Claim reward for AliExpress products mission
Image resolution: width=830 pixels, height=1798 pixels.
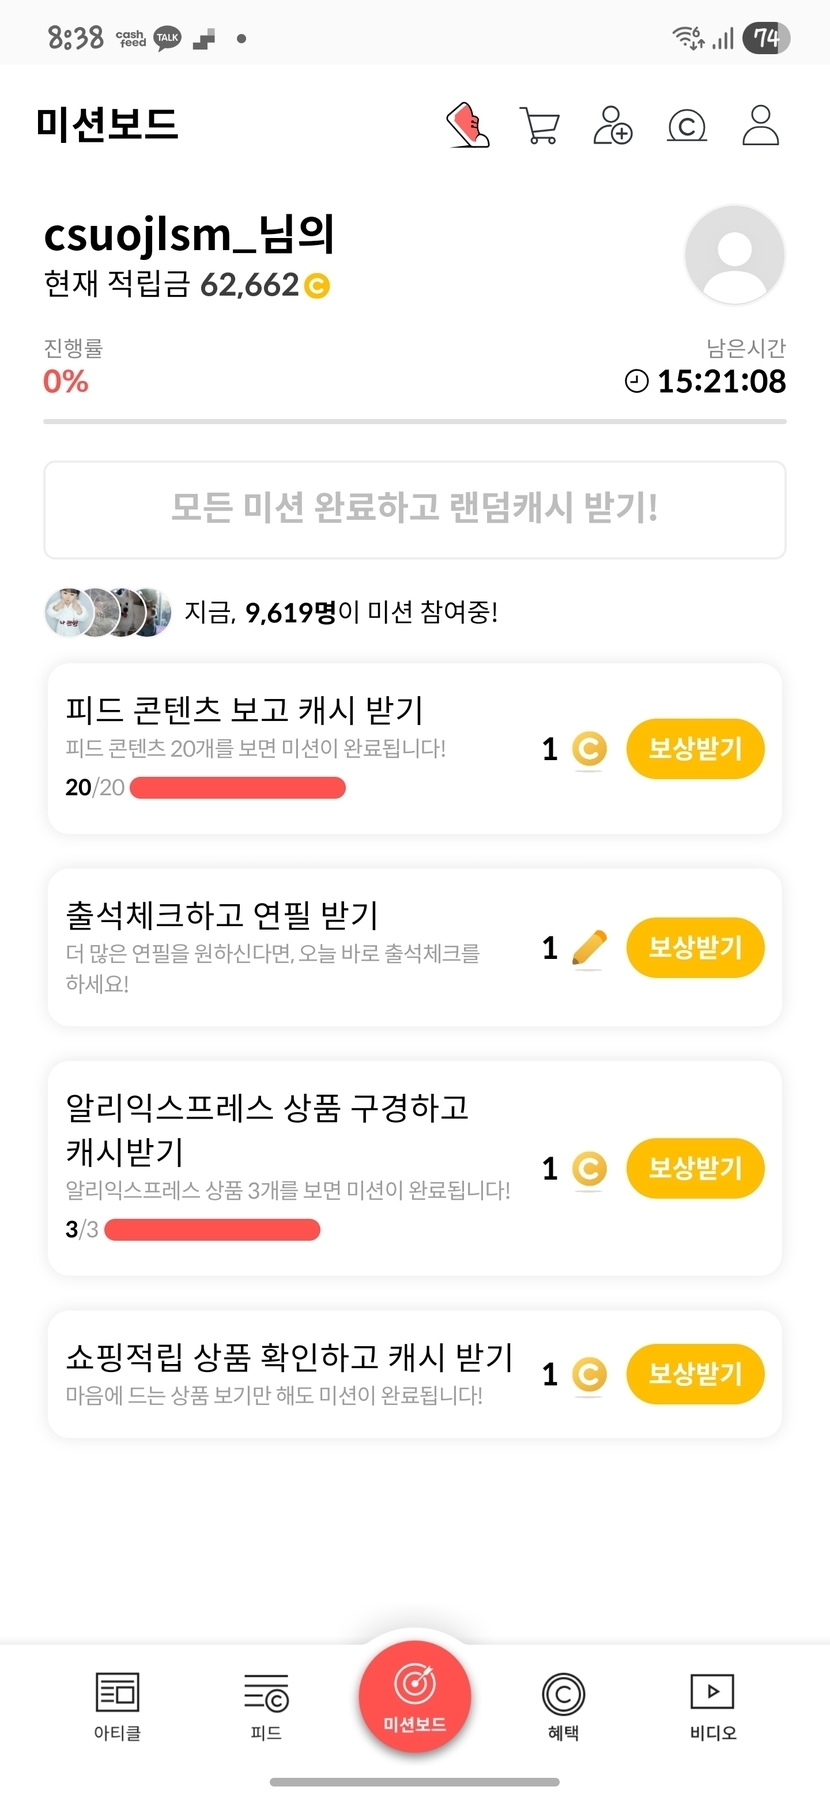tap(695, 1168)
